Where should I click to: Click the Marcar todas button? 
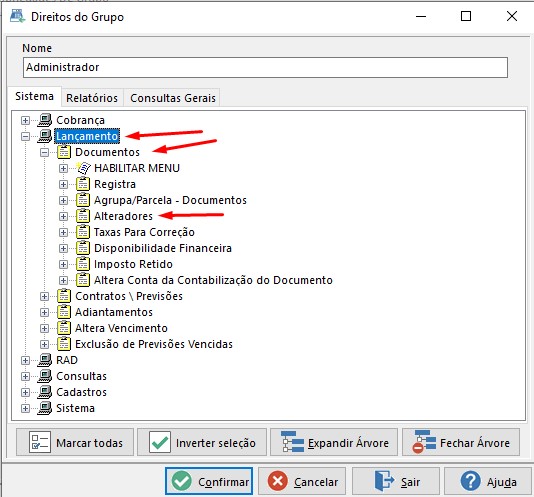pos(75,442)
